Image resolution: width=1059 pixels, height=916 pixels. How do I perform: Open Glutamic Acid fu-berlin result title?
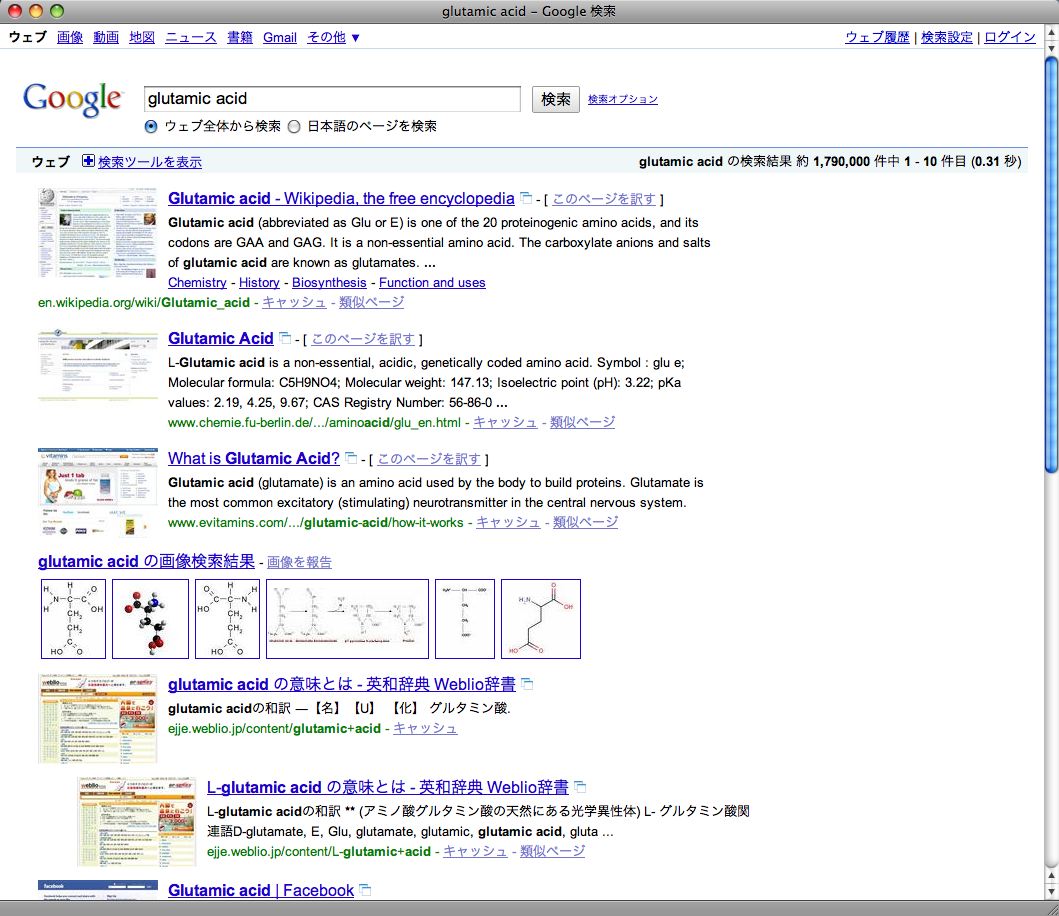221,338
